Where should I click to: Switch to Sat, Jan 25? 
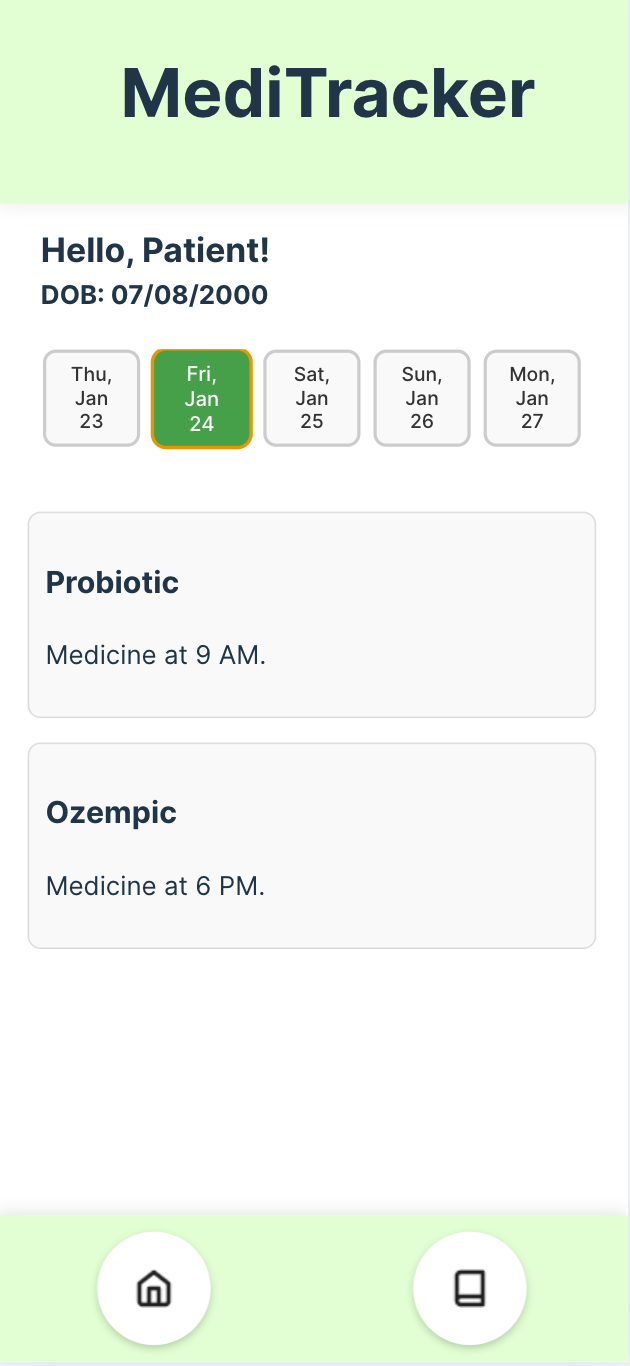tap(312, 398)
